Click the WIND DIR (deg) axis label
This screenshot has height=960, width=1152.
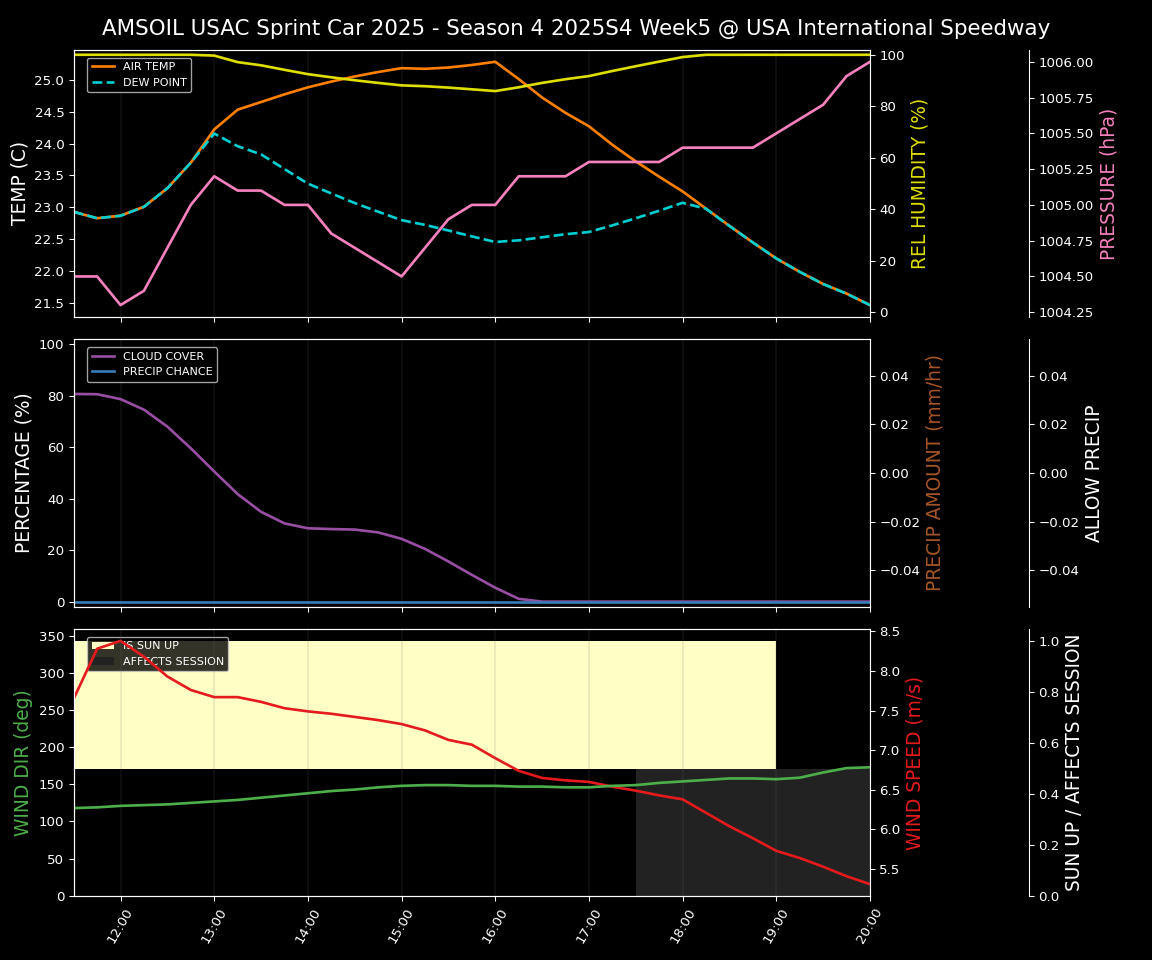click(x=22, y=763)
